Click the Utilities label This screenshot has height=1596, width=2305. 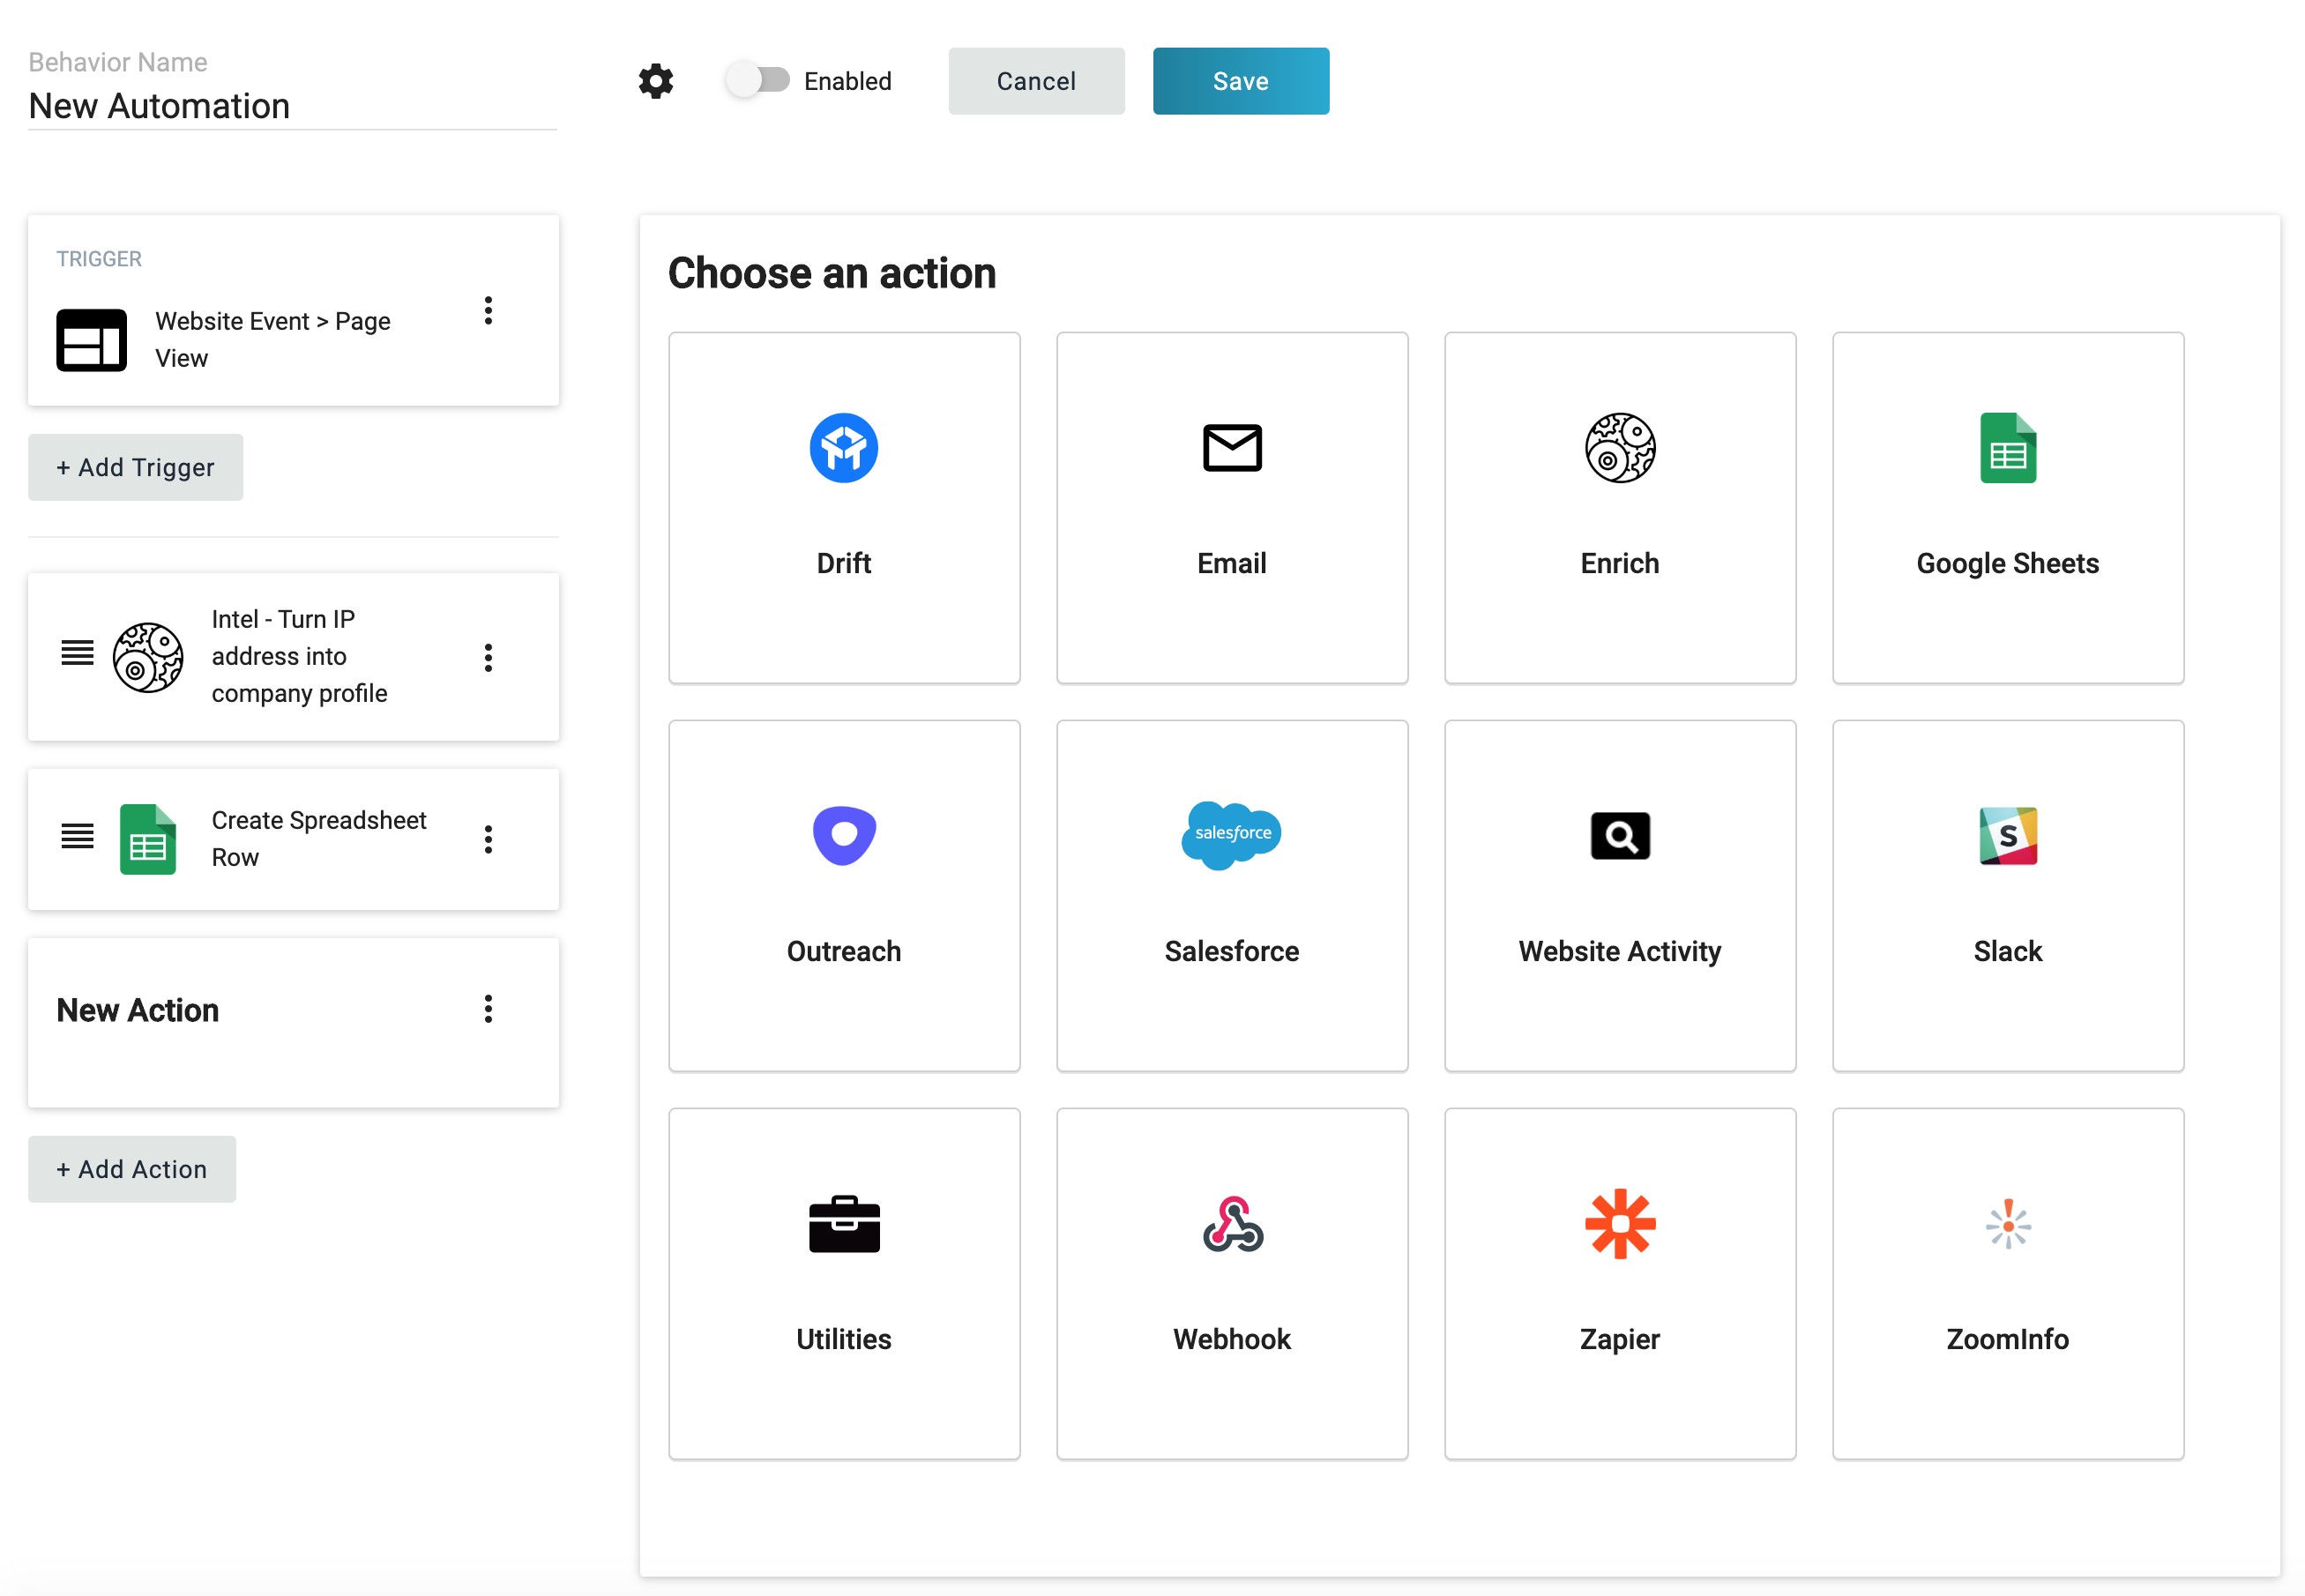844,1339
